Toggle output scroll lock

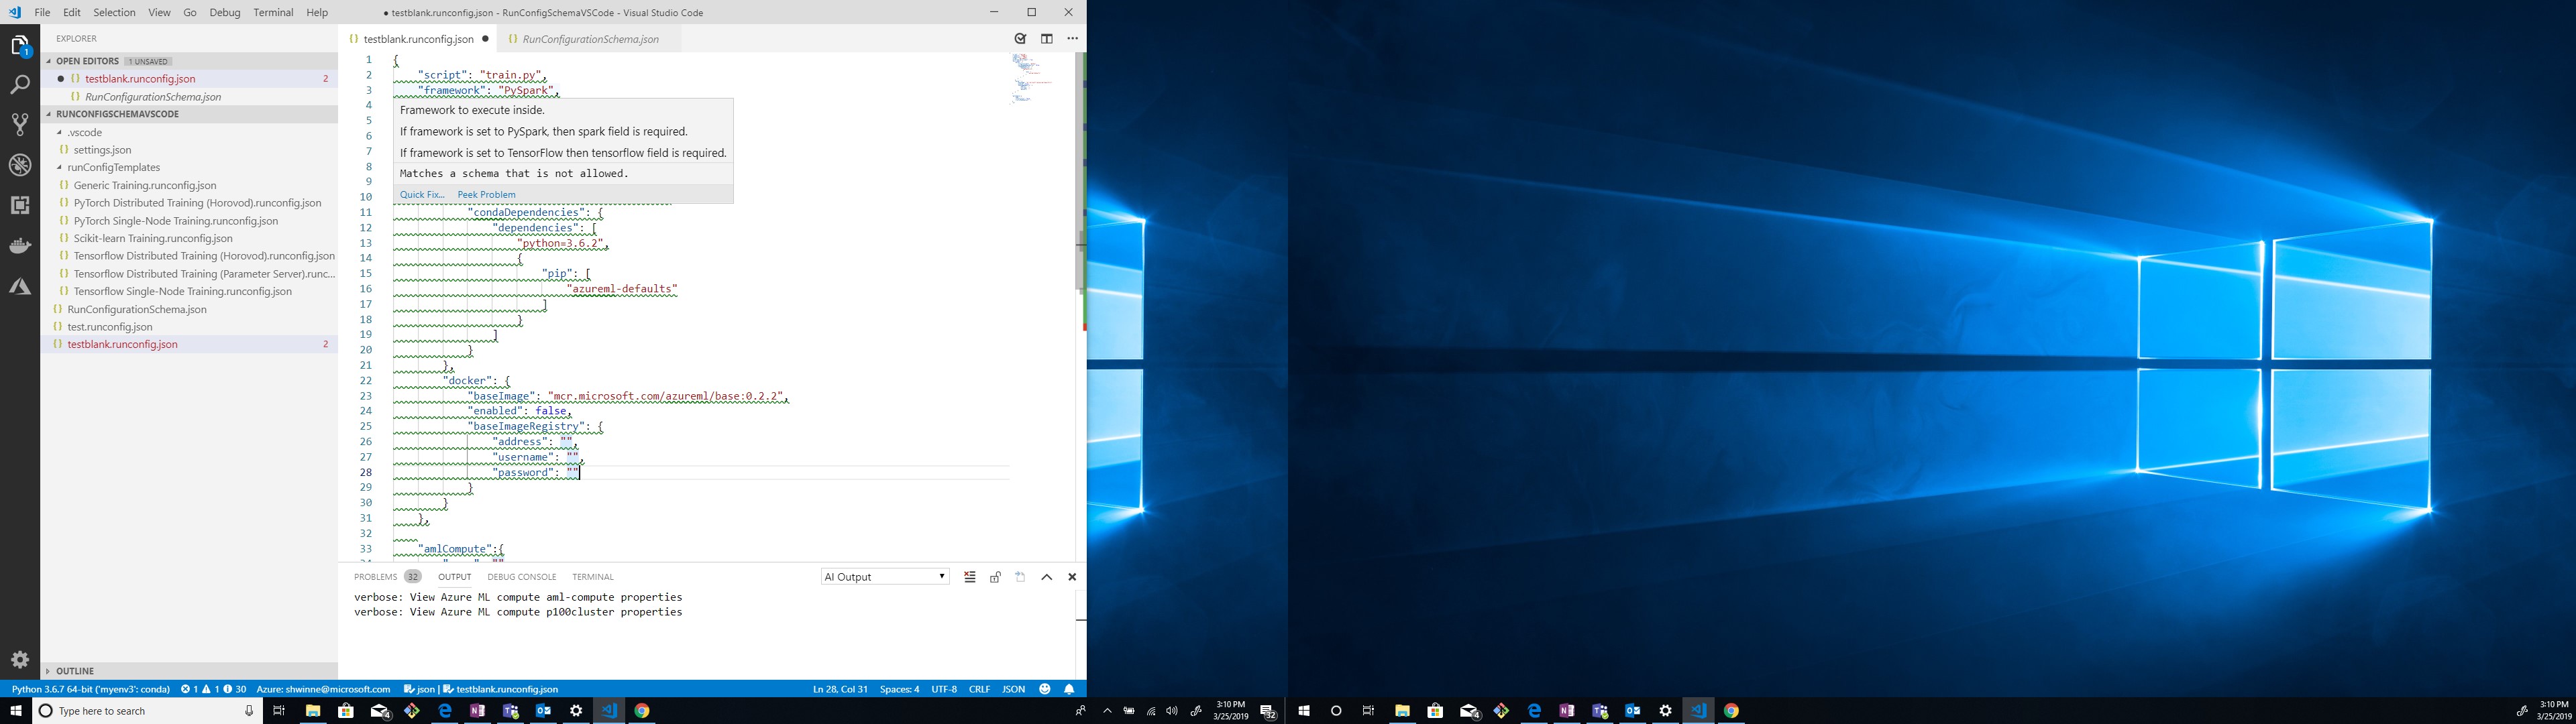995,577
